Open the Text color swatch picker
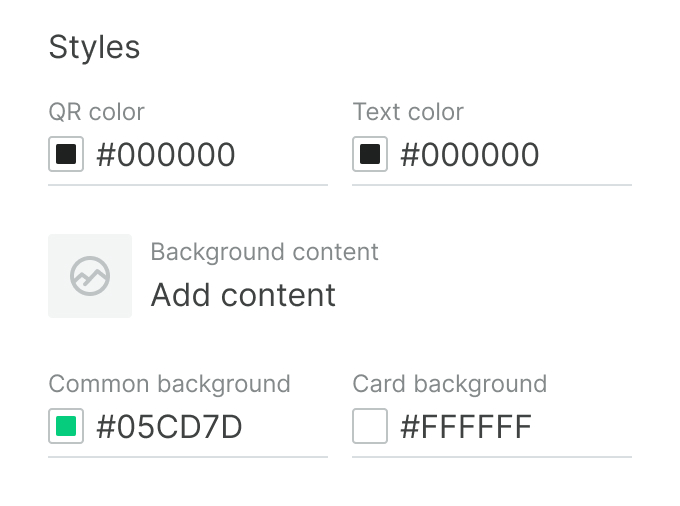 (370, 155)
